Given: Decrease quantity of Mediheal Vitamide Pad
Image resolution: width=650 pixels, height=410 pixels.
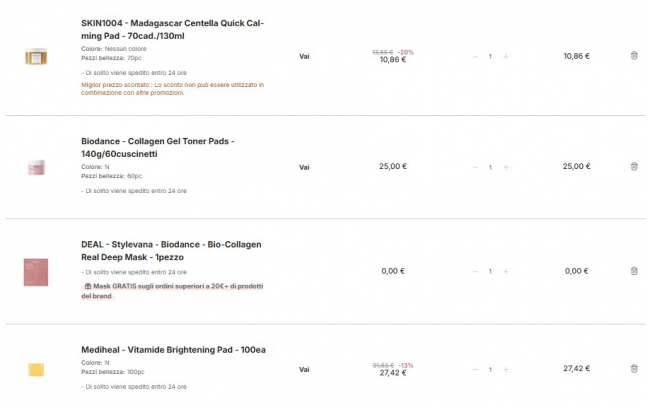Looking at the screenshot, I should coord(475,369).
